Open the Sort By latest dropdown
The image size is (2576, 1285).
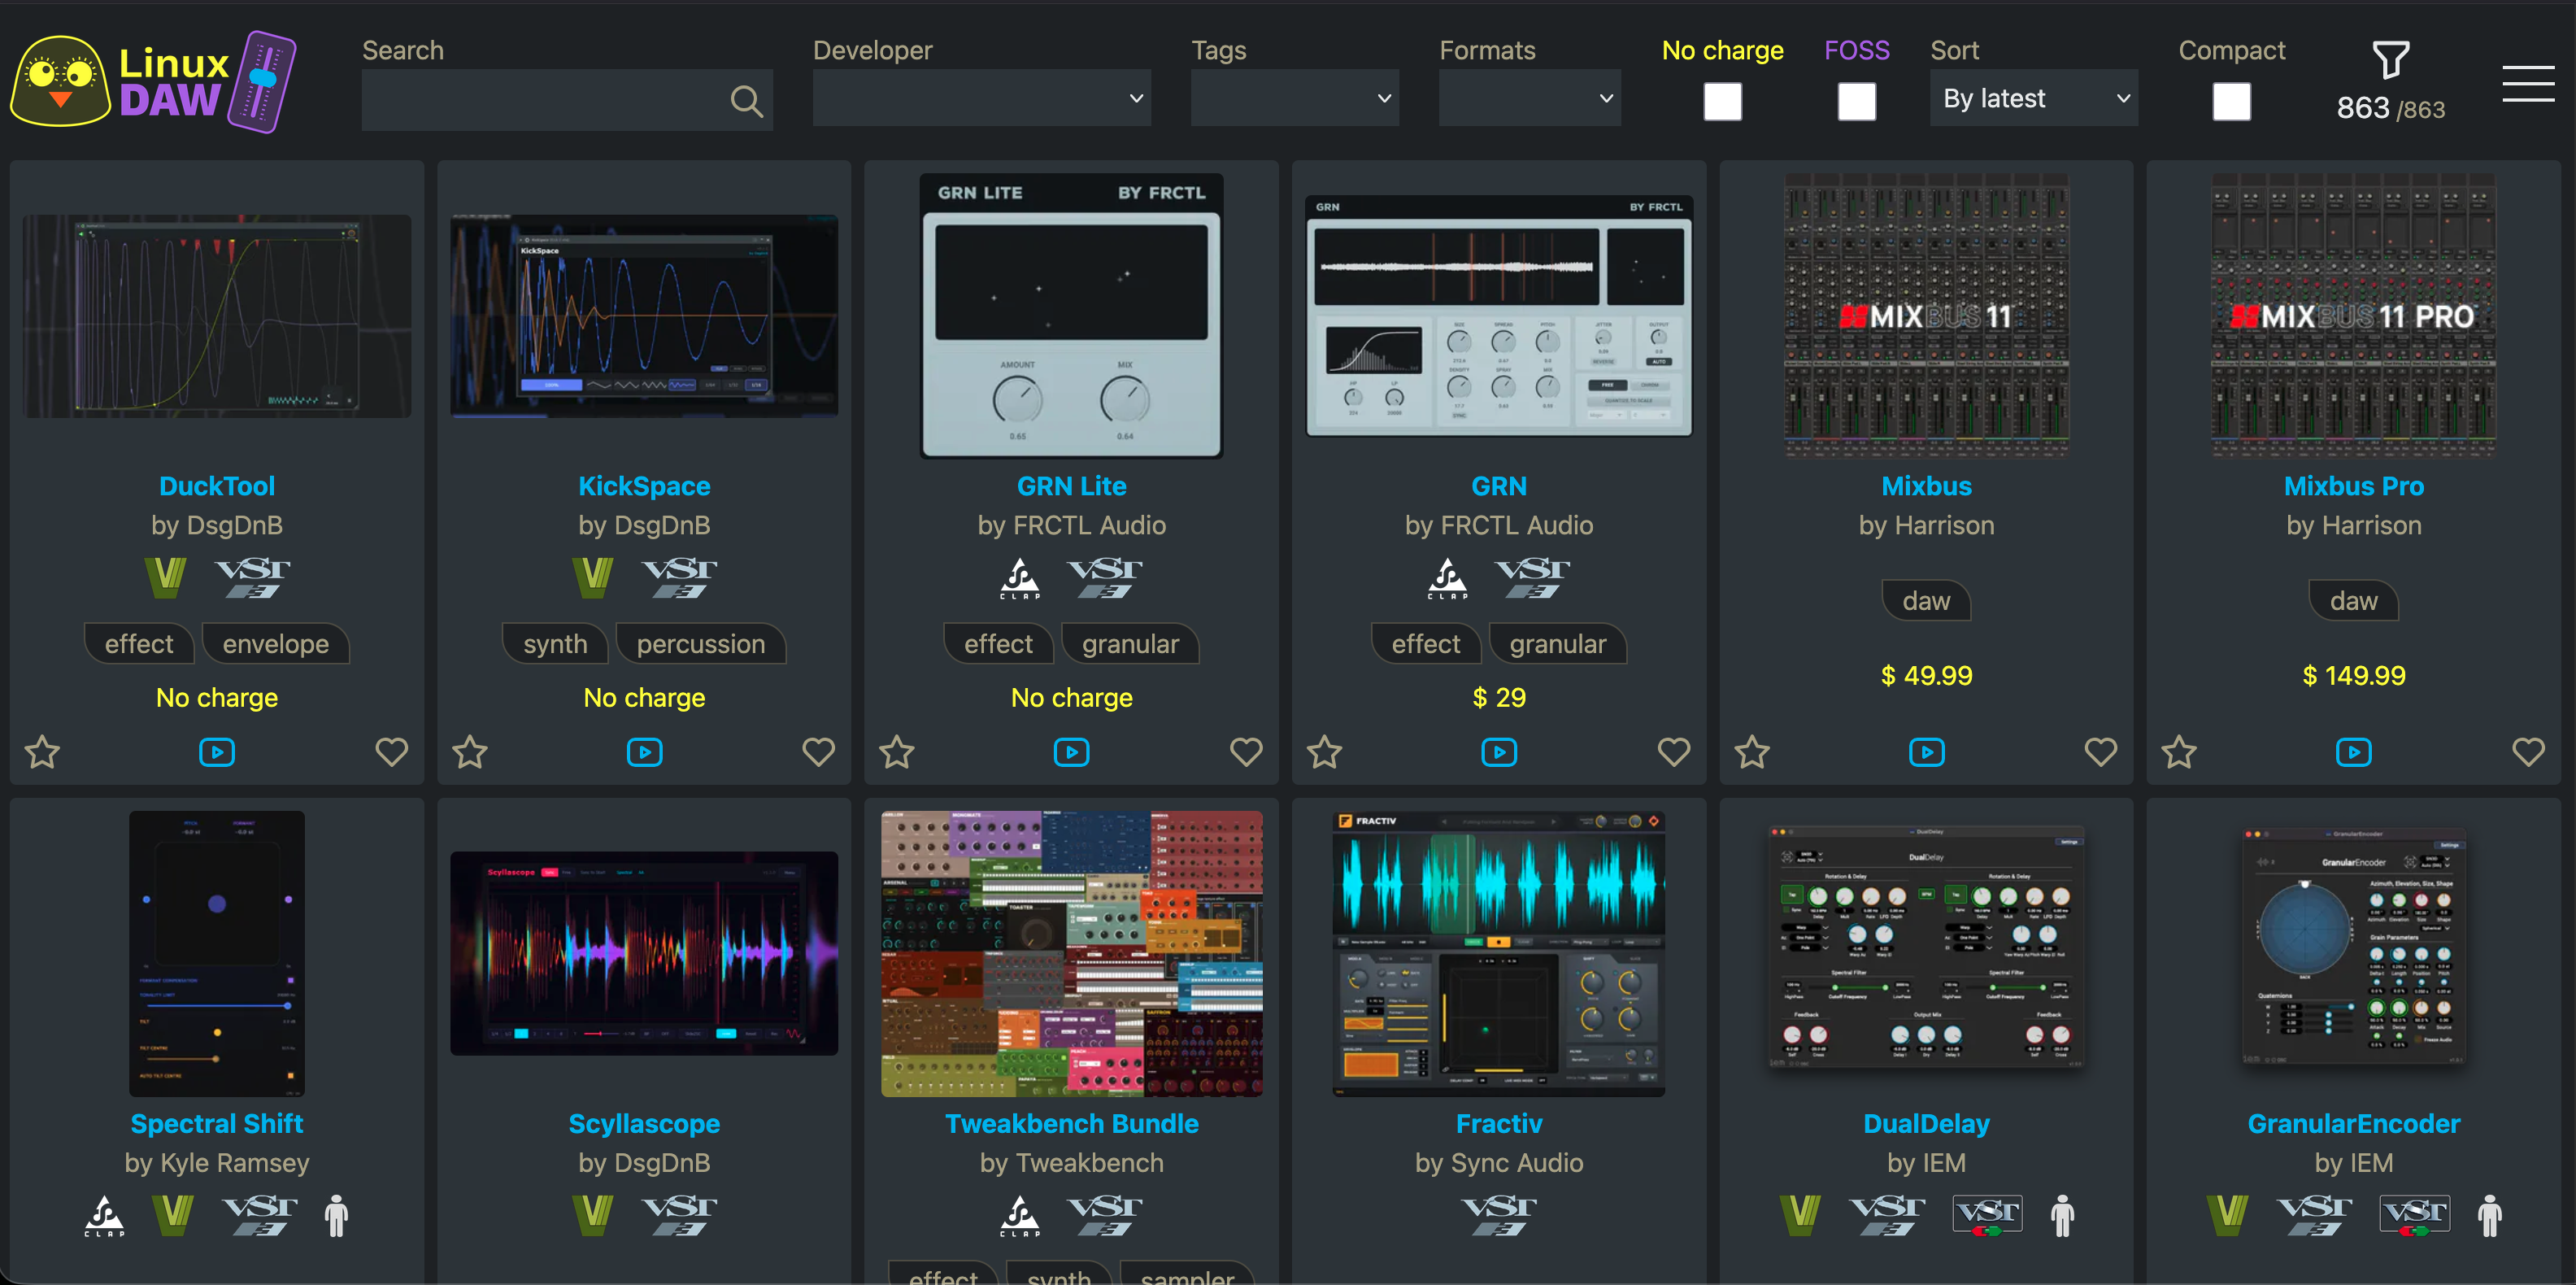coord(2033,98)
